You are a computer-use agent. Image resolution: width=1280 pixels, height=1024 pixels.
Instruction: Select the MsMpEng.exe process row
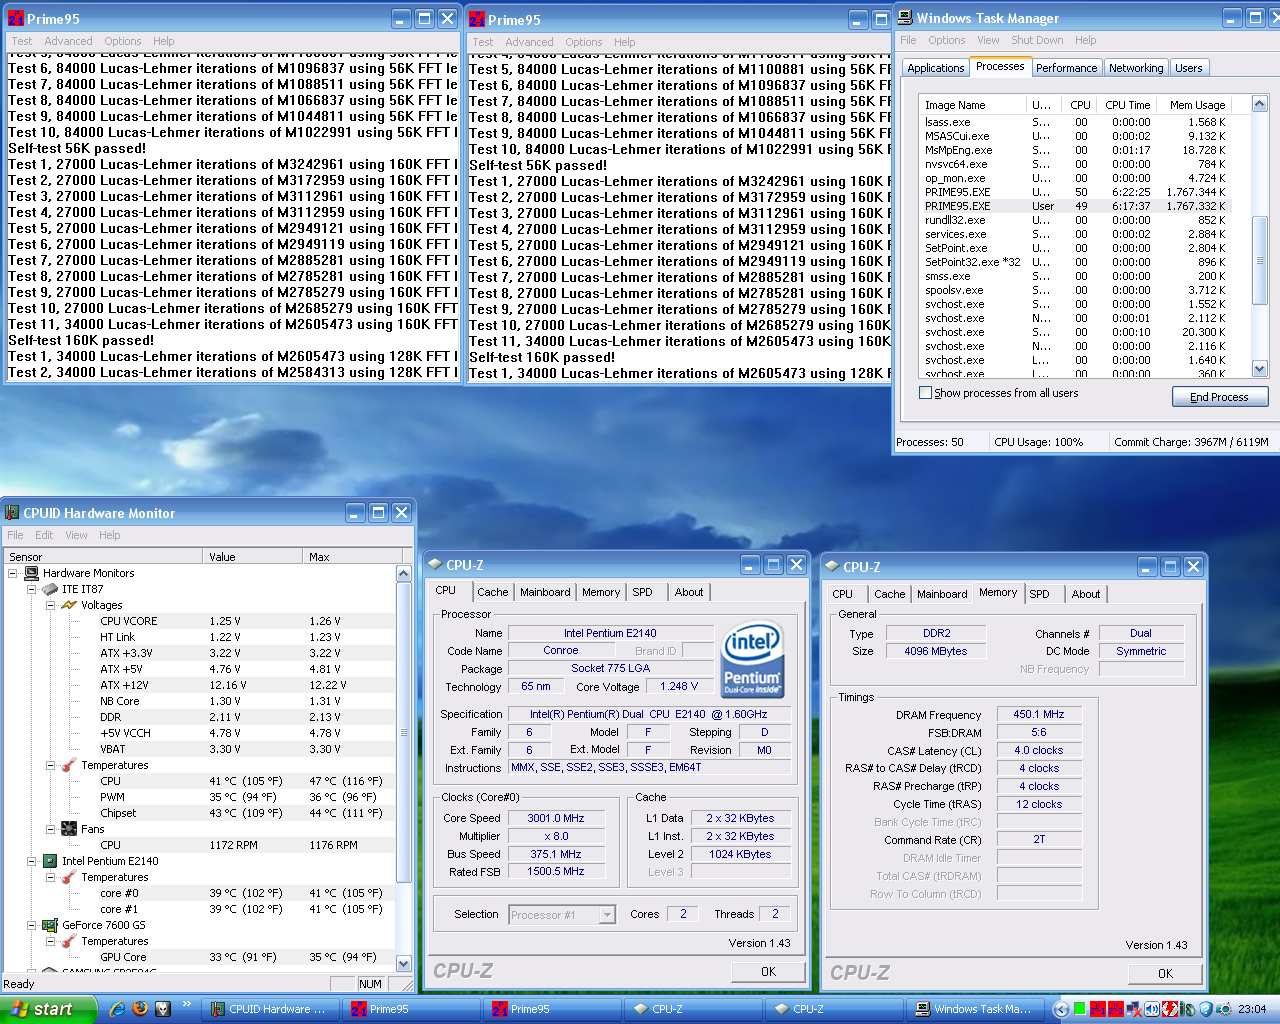tap(1075, 150)
